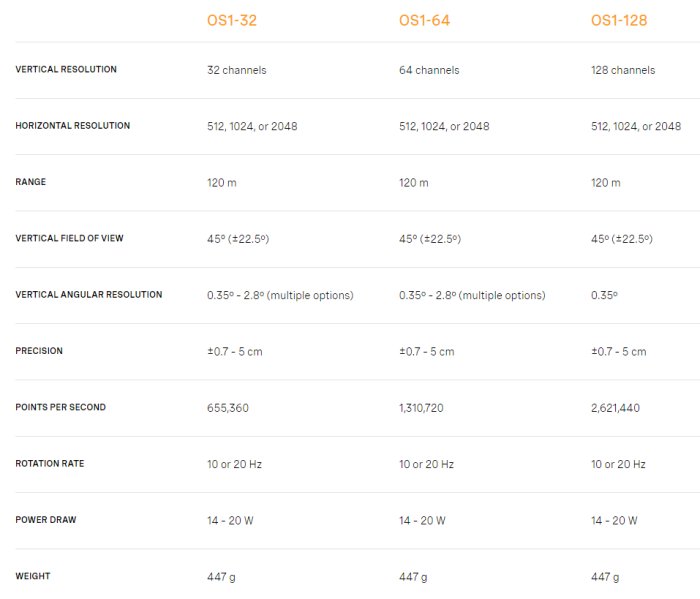This screenshot has width=700, height=599.
Task: Select the Weight row label
Action: click(33, 576)
